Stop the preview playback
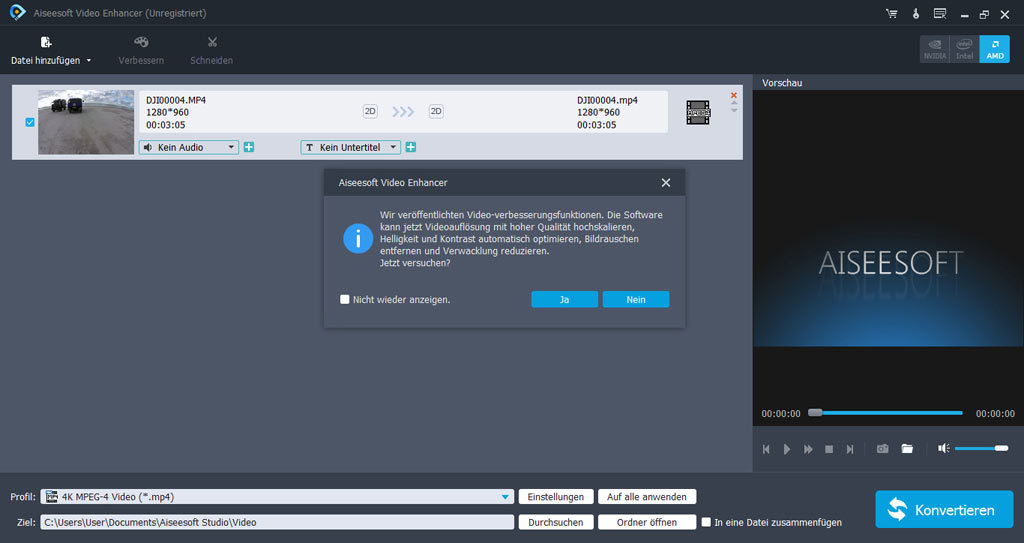Screen dimensions: 1024x543 point(829,449)
